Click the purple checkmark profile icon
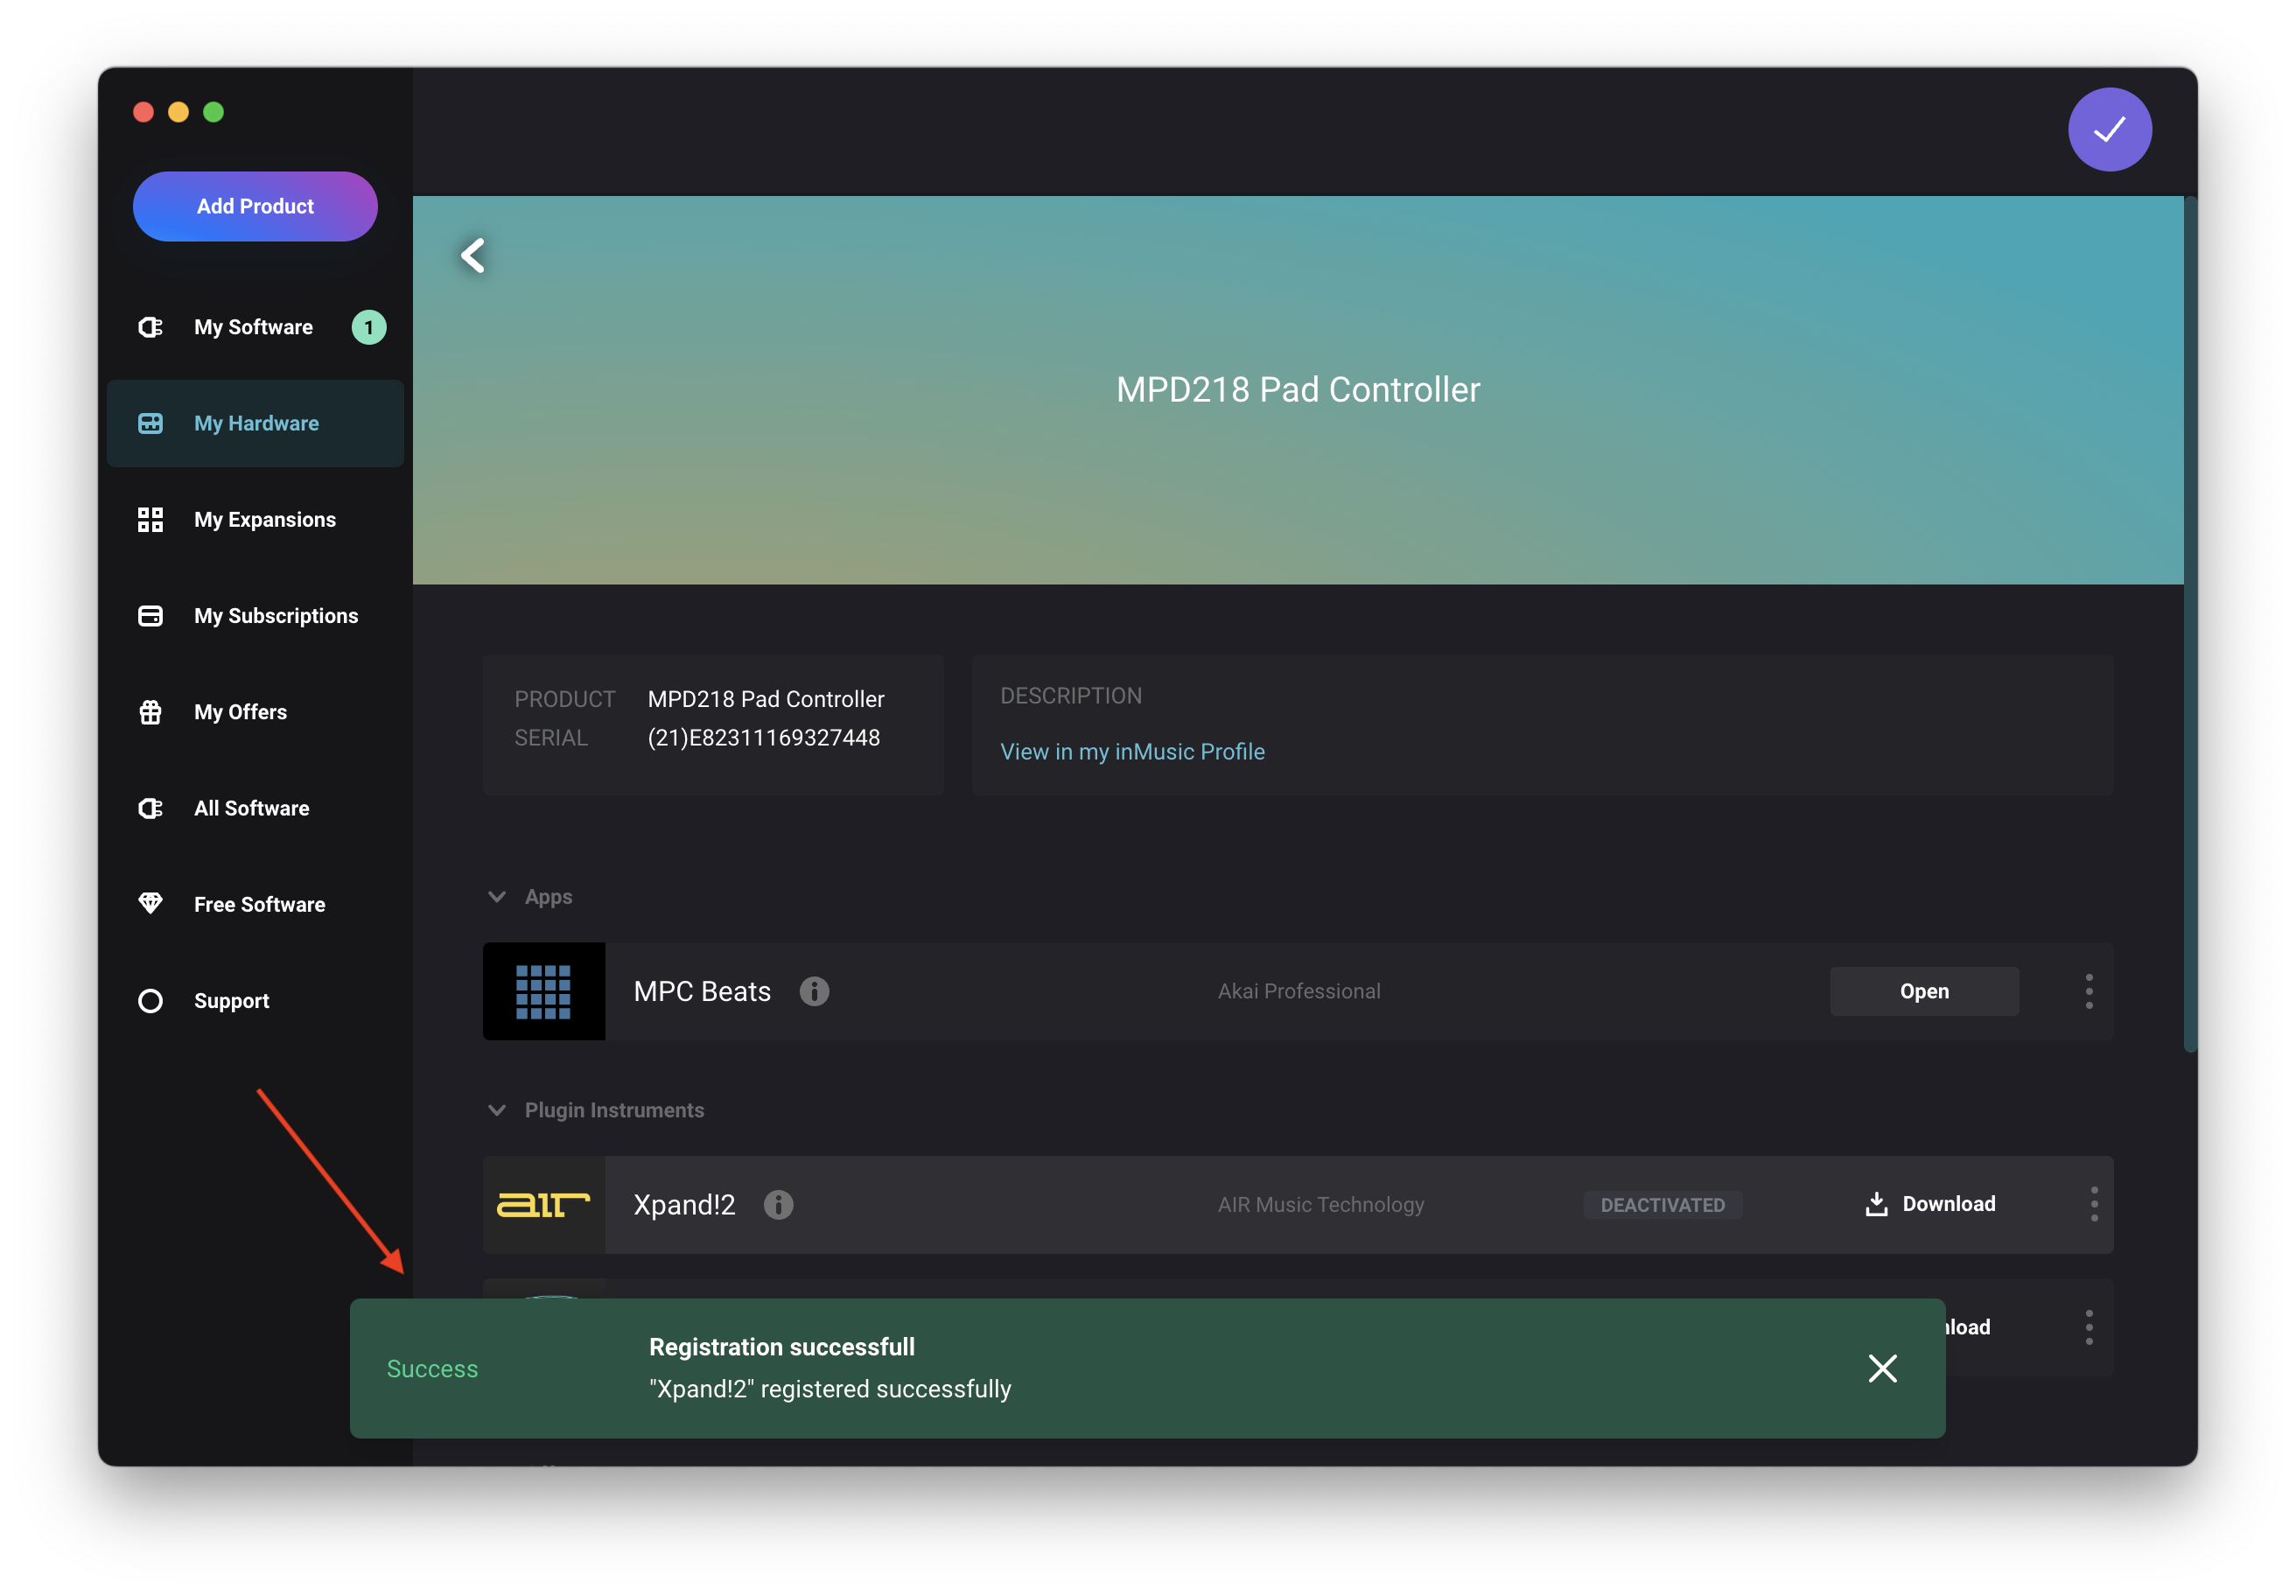The width and height of the screenshot is (2296, 1596). 2109,130
